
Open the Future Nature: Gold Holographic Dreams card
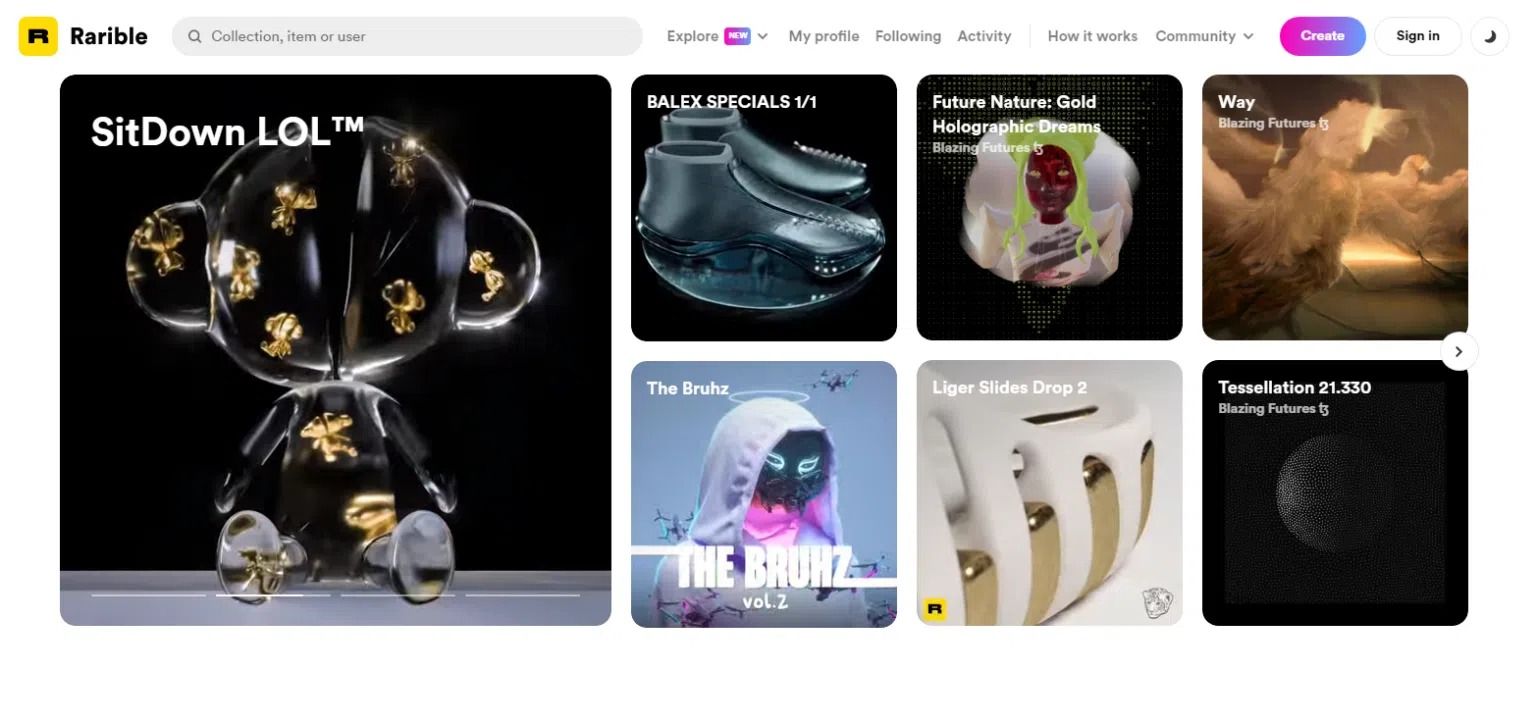point(1049,208)
